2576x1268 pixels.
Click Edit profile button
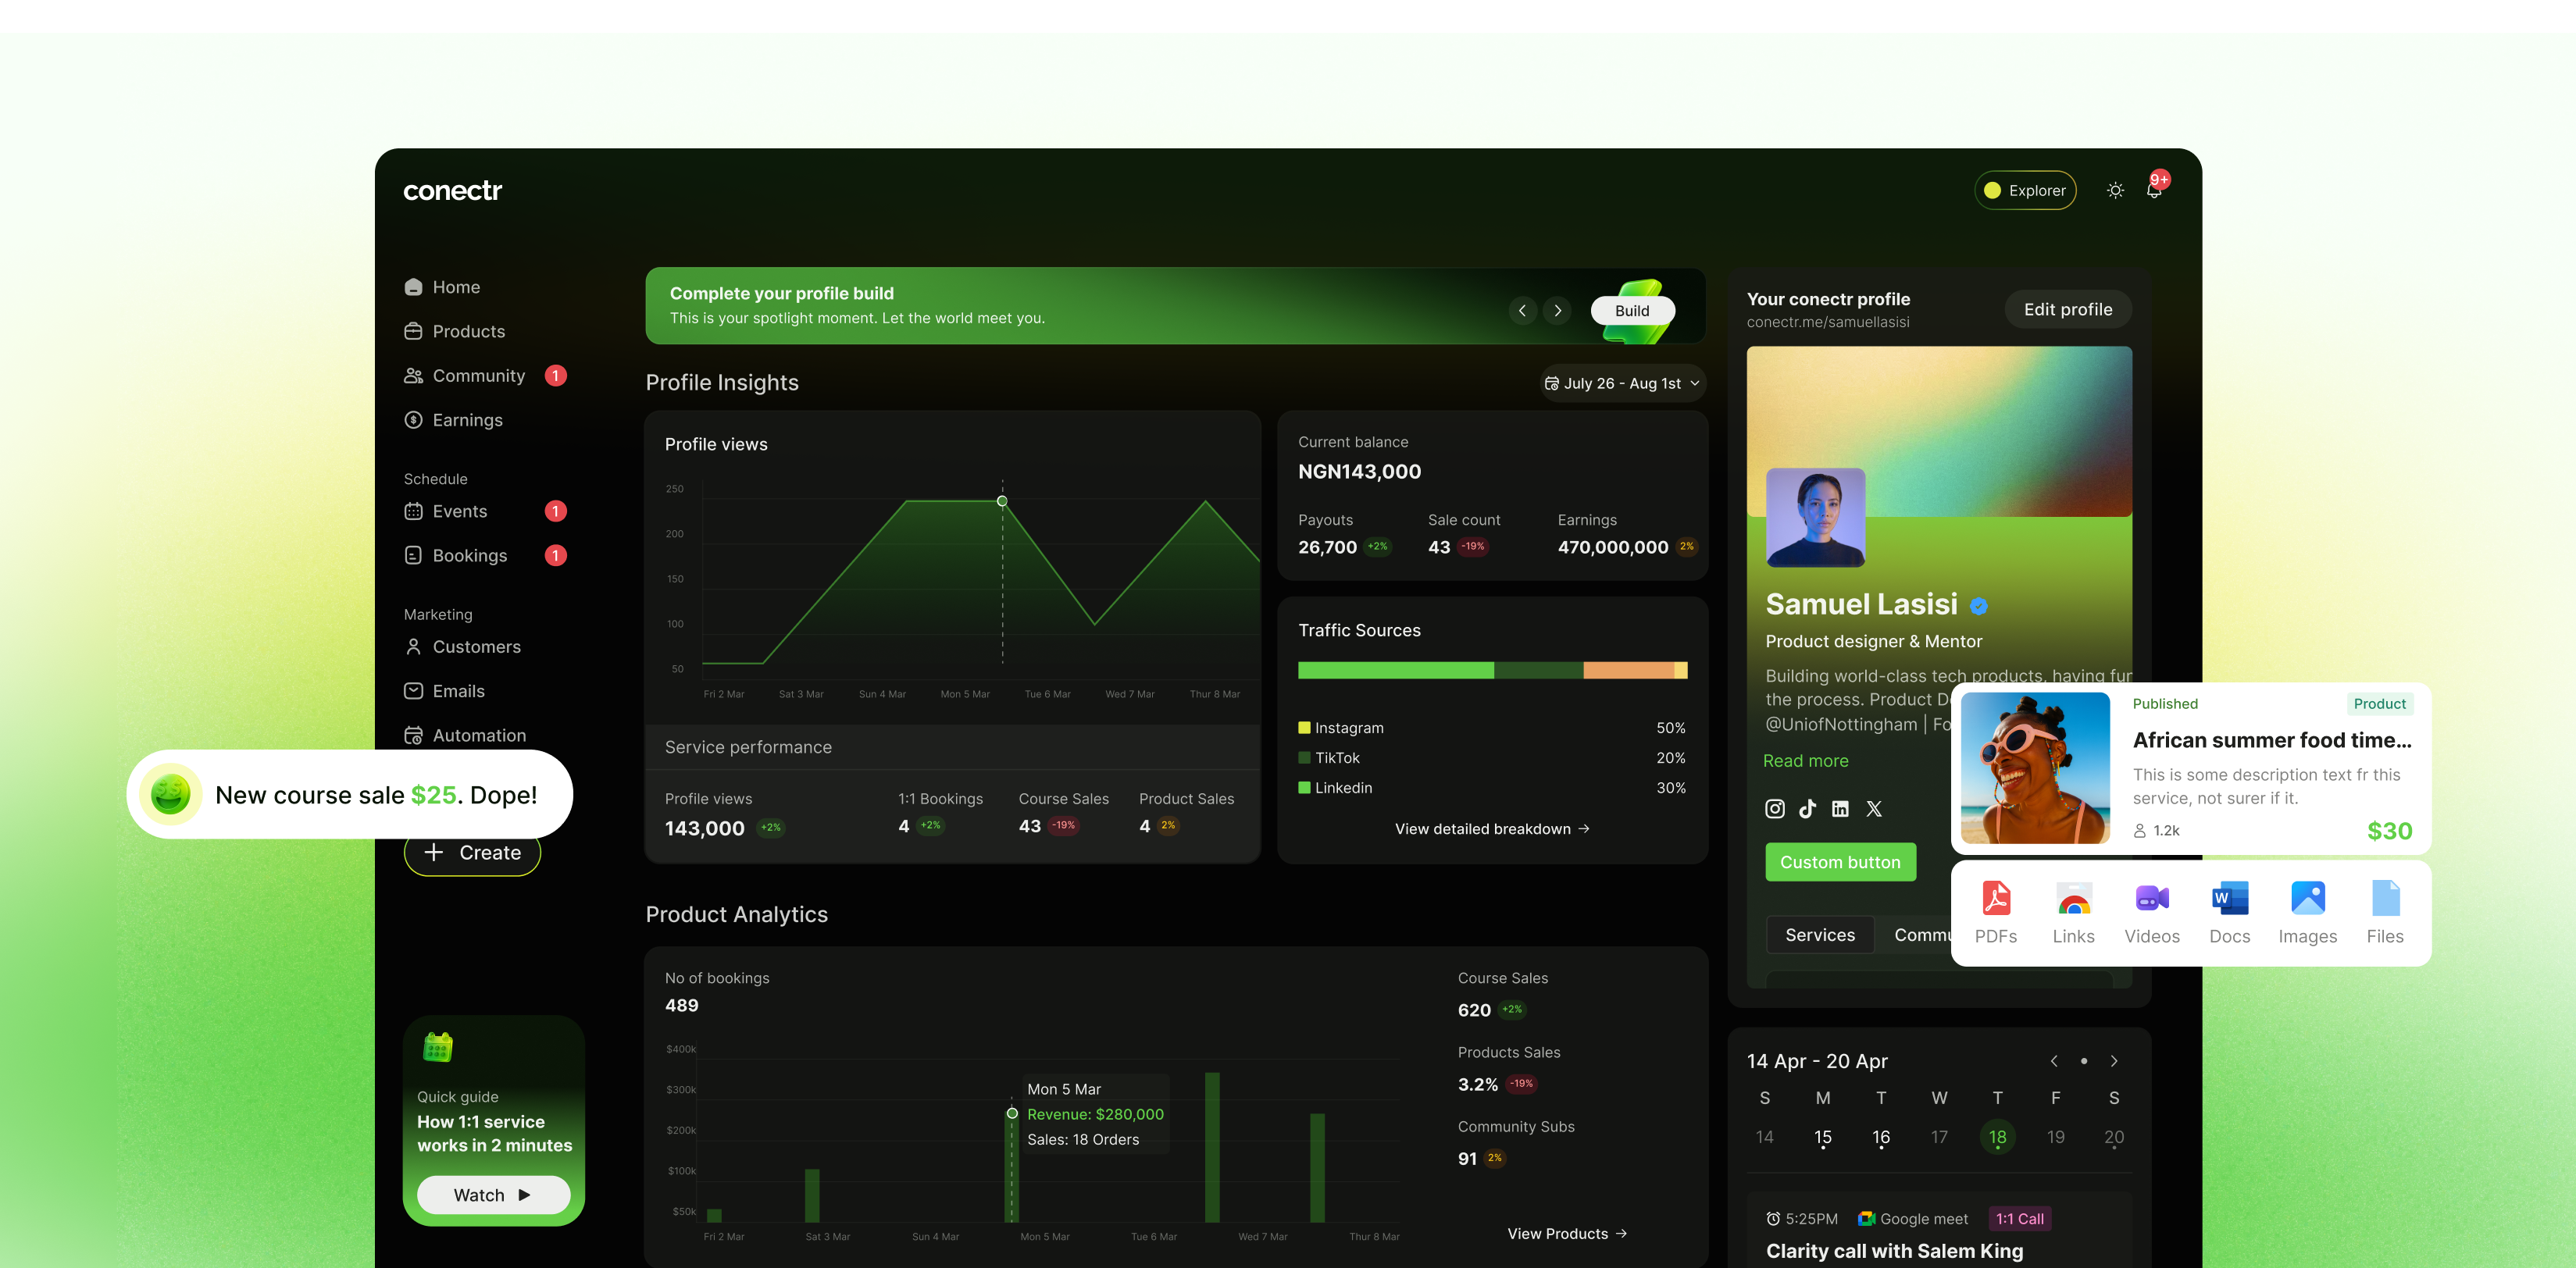tap(2068, 309)
